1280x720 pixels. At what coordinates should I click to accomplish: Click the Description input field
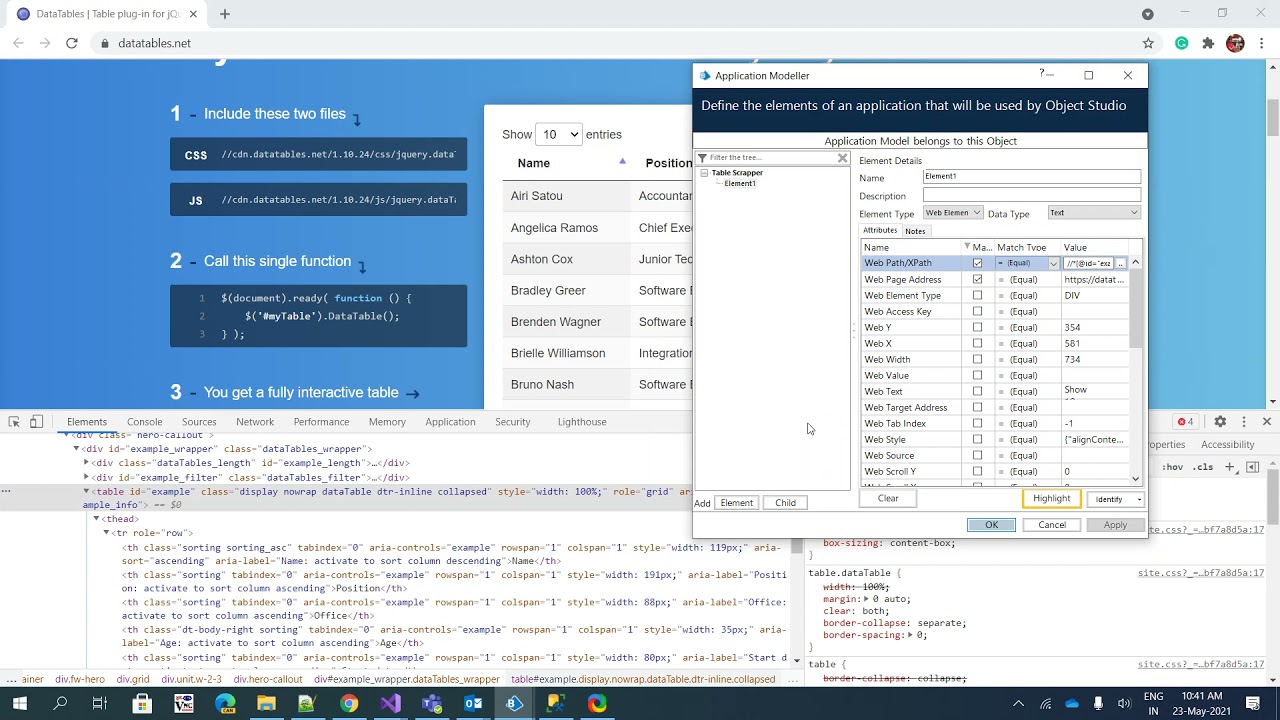tap(1031, 195)
